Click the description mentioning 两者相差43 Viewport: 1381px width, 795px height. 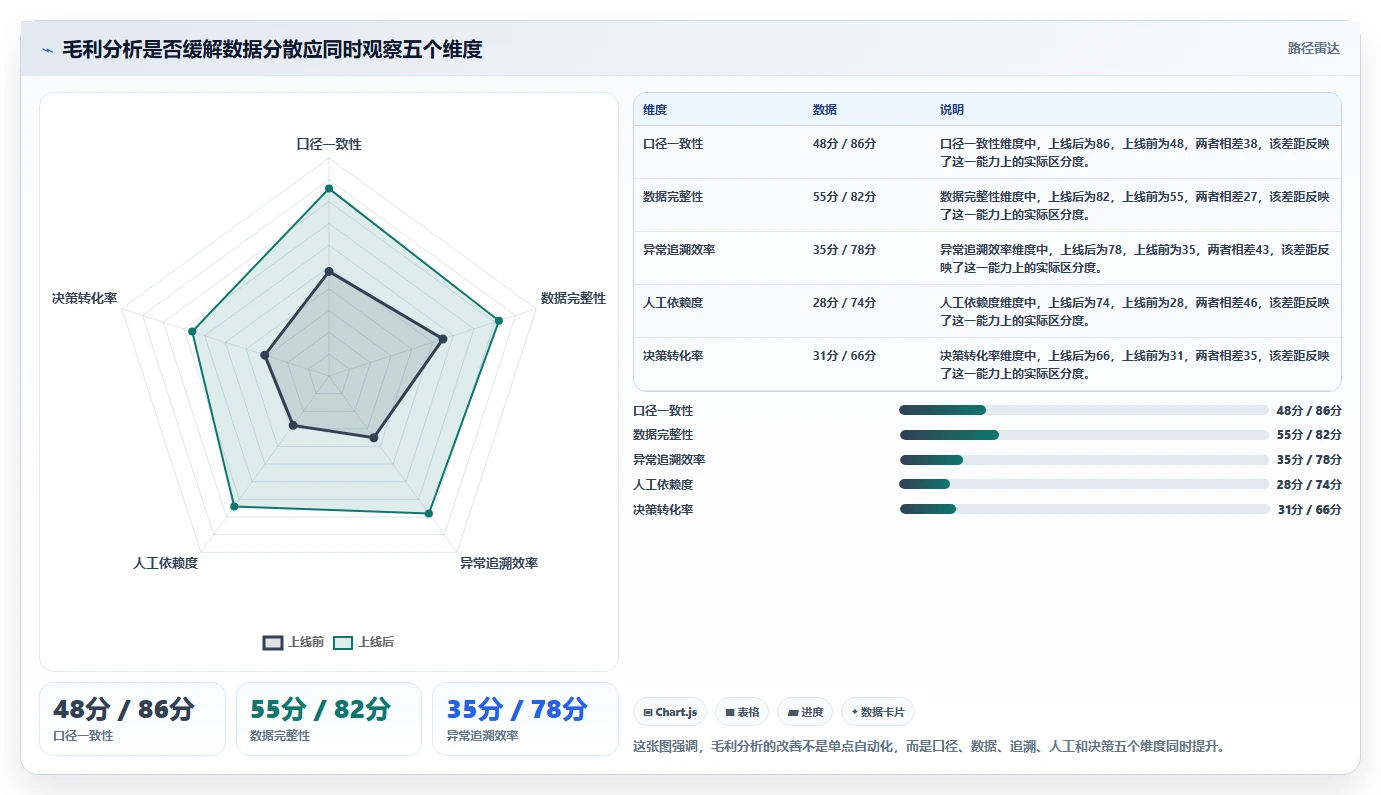[x=1135, y=258]
